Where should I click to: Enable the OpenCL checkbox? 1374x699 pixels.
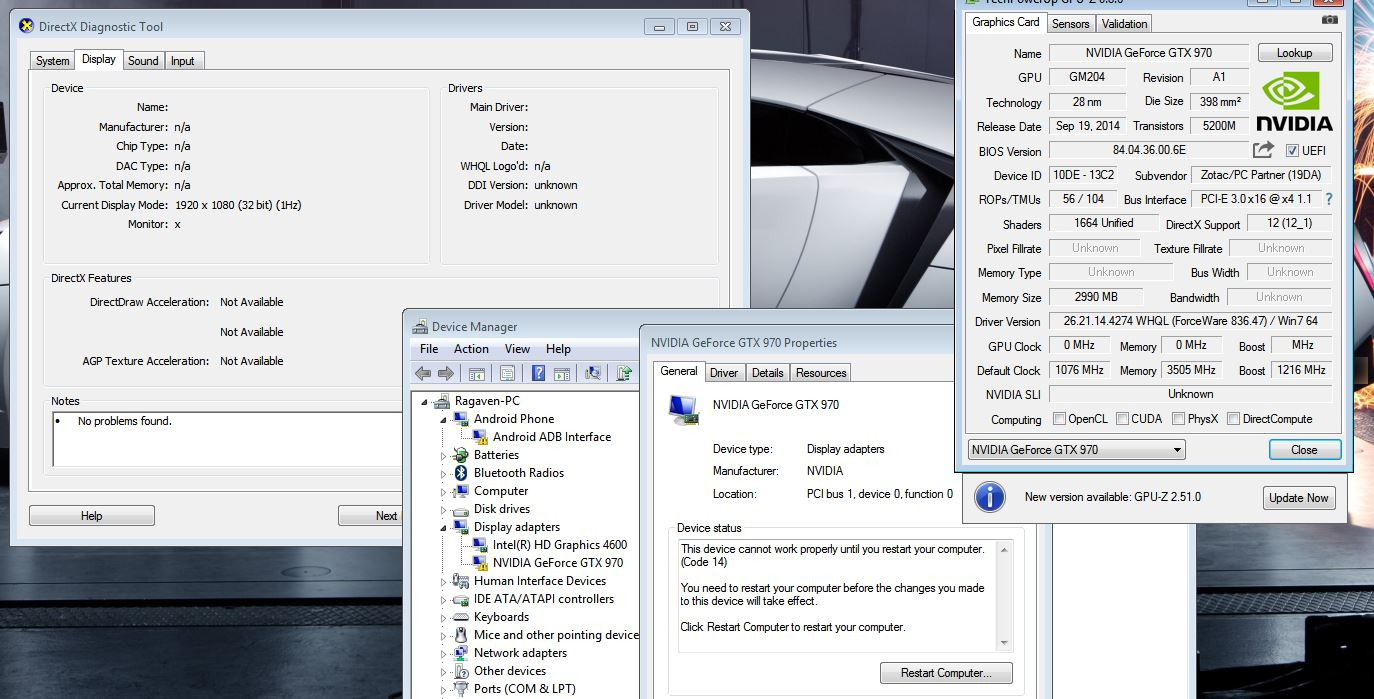pos(1059,419)
